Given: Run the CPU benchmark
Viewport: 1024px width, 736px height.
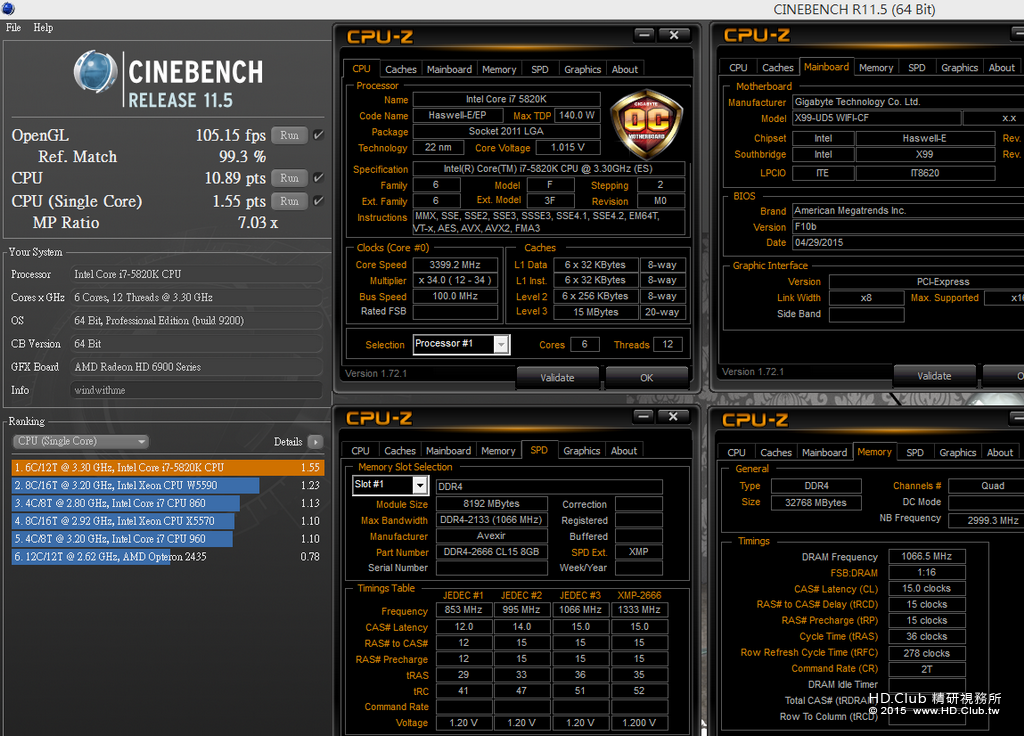Looking at the screenshot, I should click(289, 178).
